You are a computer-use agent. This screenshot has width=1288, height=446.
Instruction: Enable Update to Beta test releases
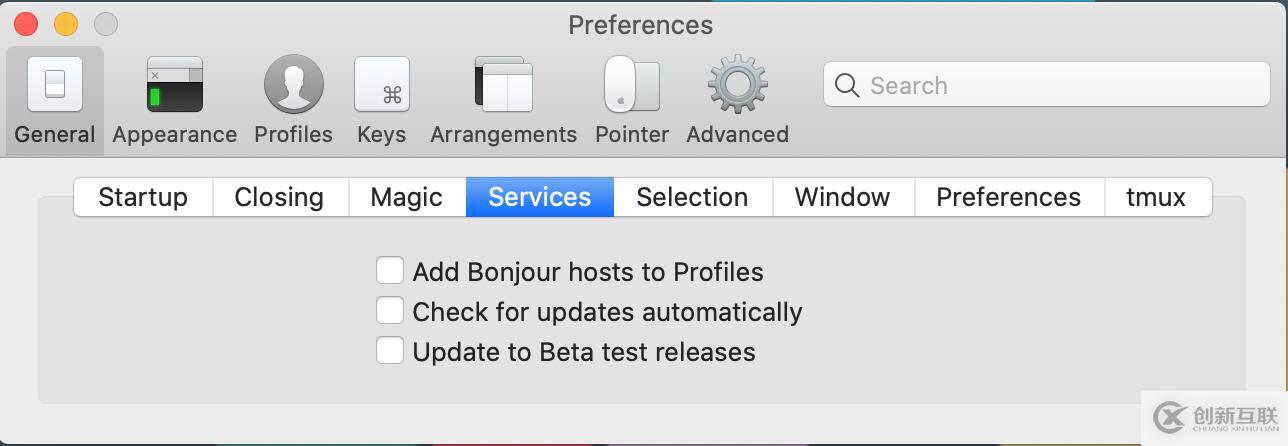[390, 351]
